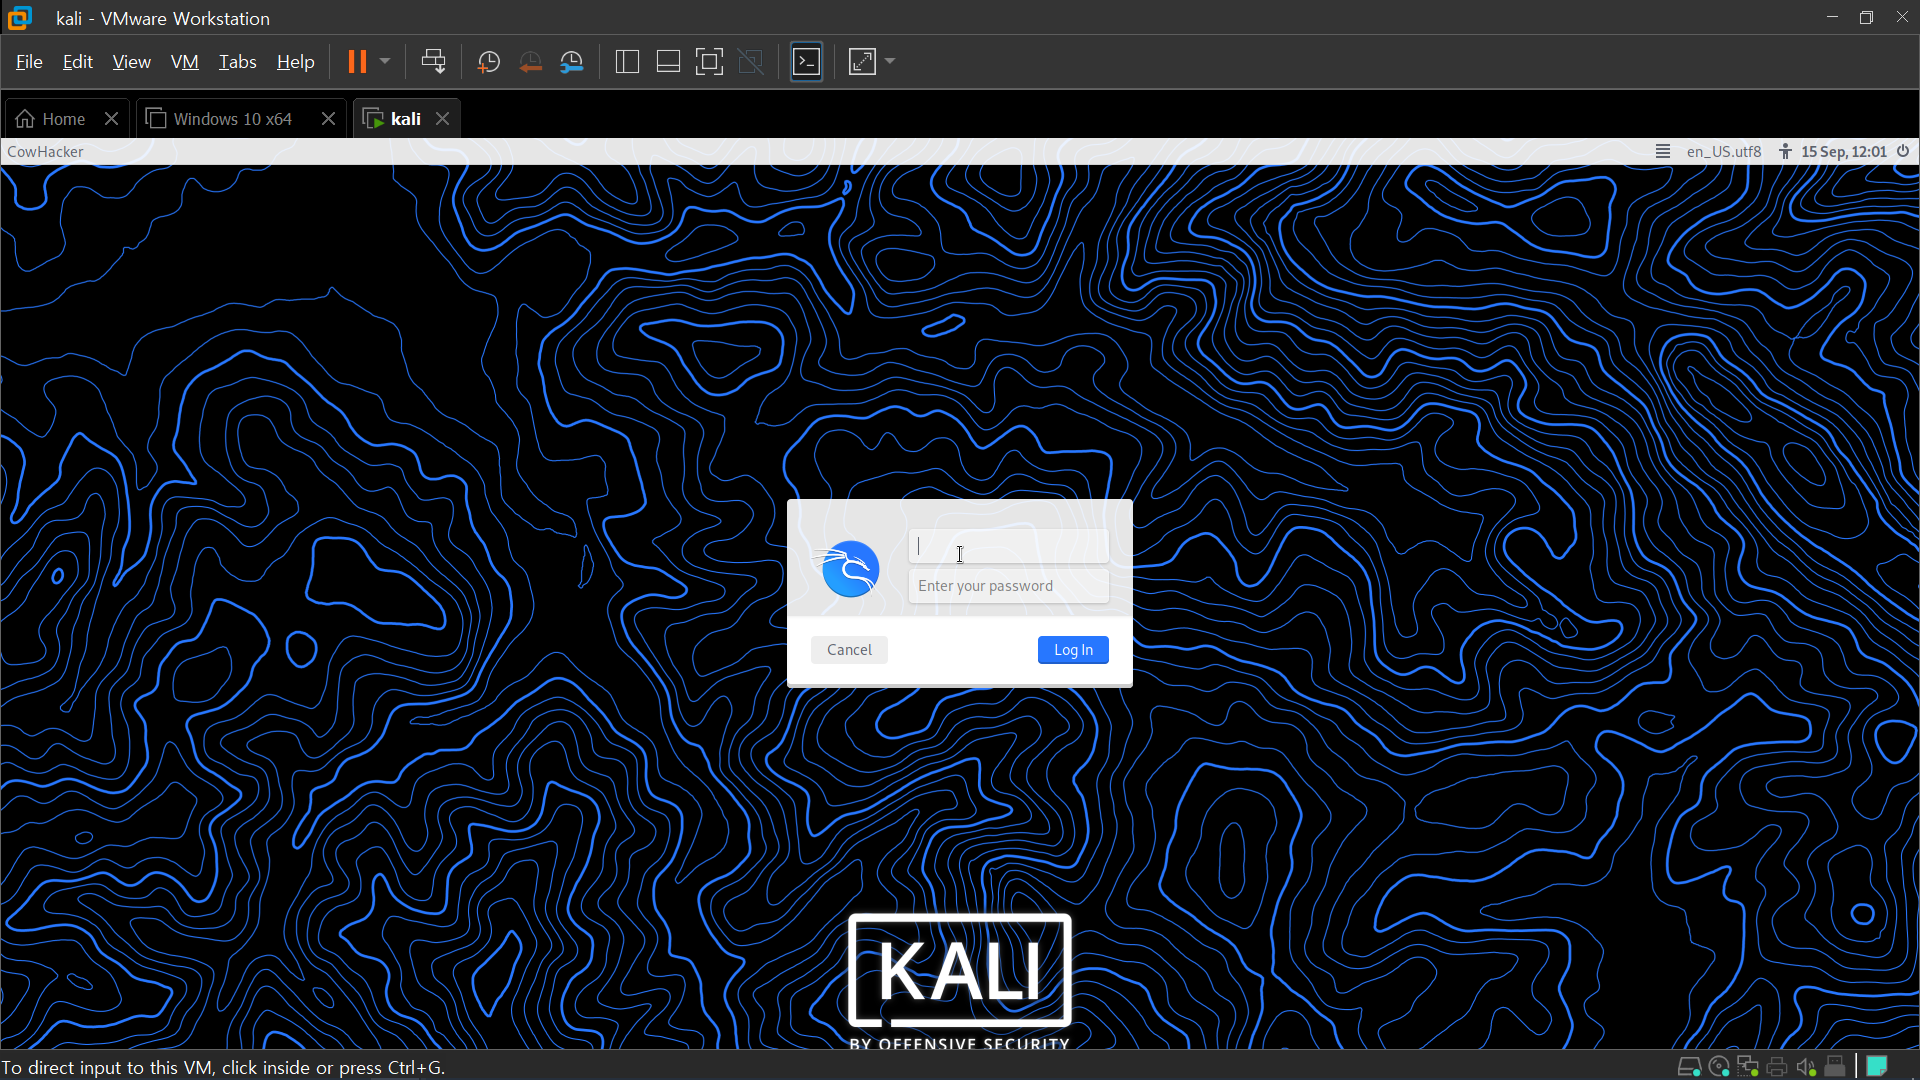This screenshot has height=1080, width=1920.
Task: Open the VM menu
Action: pos(184,62)
